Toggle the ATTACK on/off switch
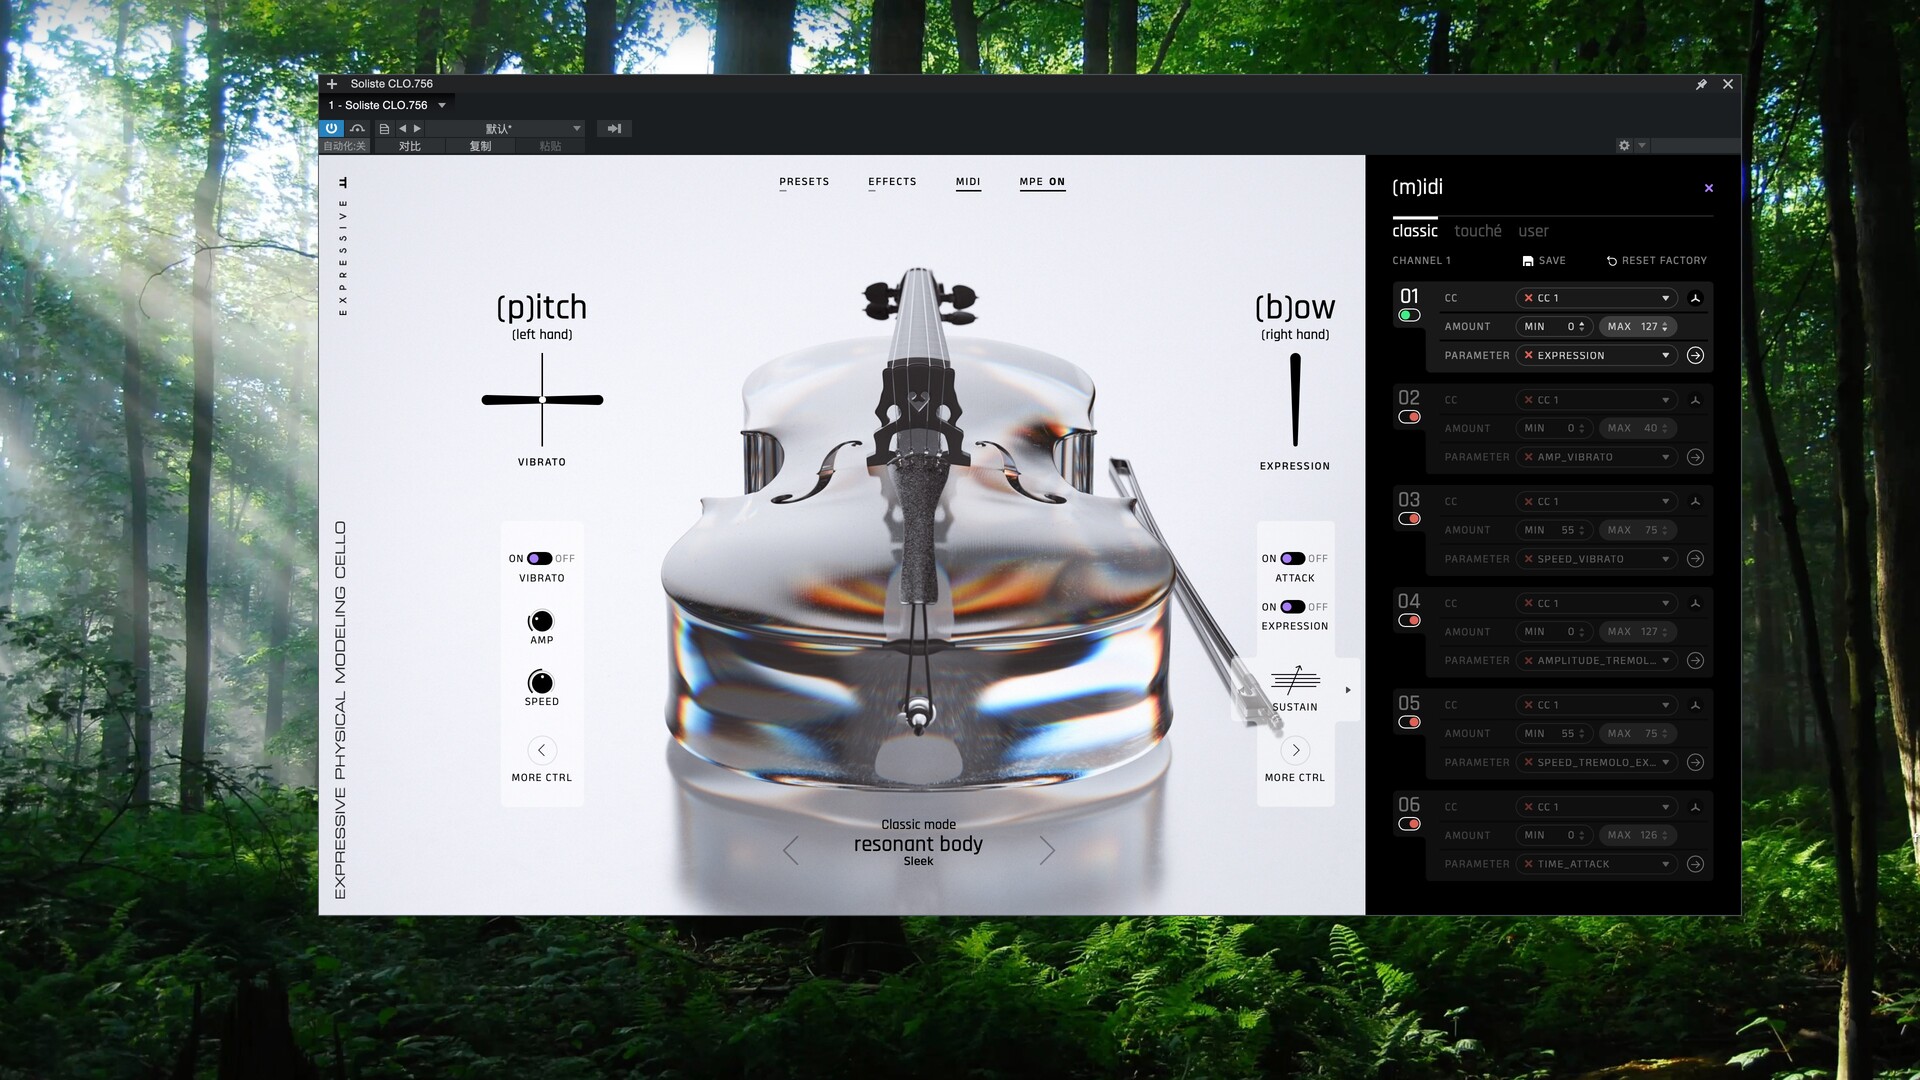 1292,558
